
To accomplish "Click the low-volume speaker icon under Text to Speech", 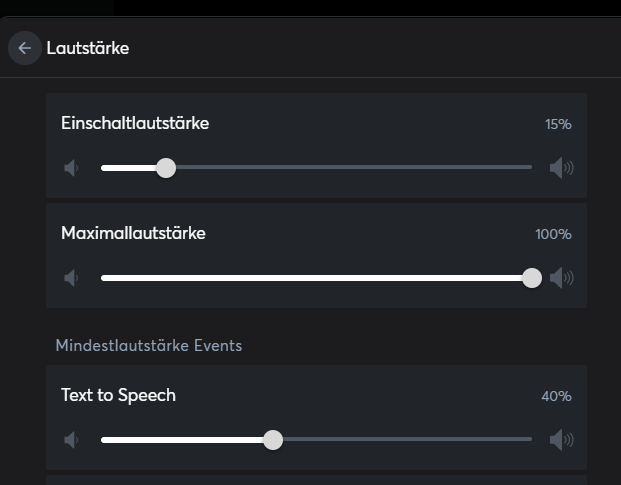I will (72, 440).
